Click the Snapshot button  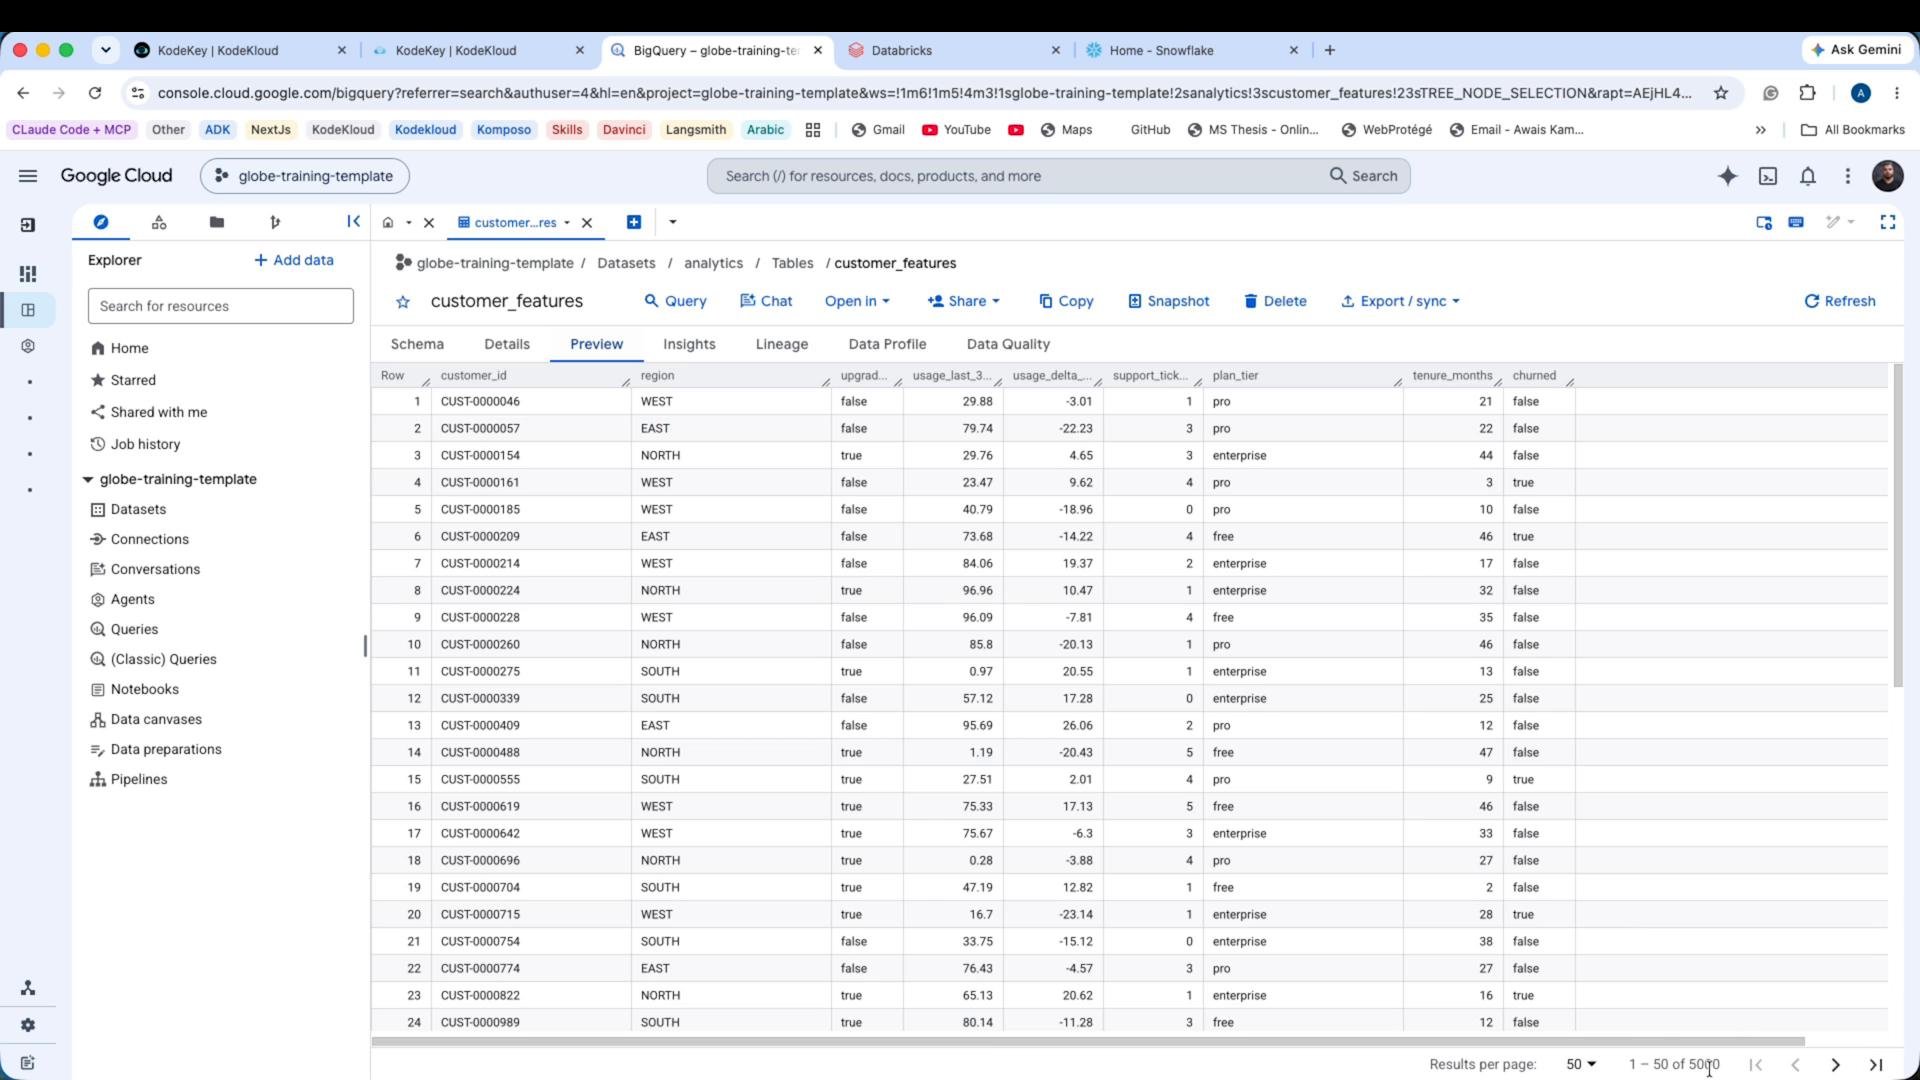click(1168, 301)
